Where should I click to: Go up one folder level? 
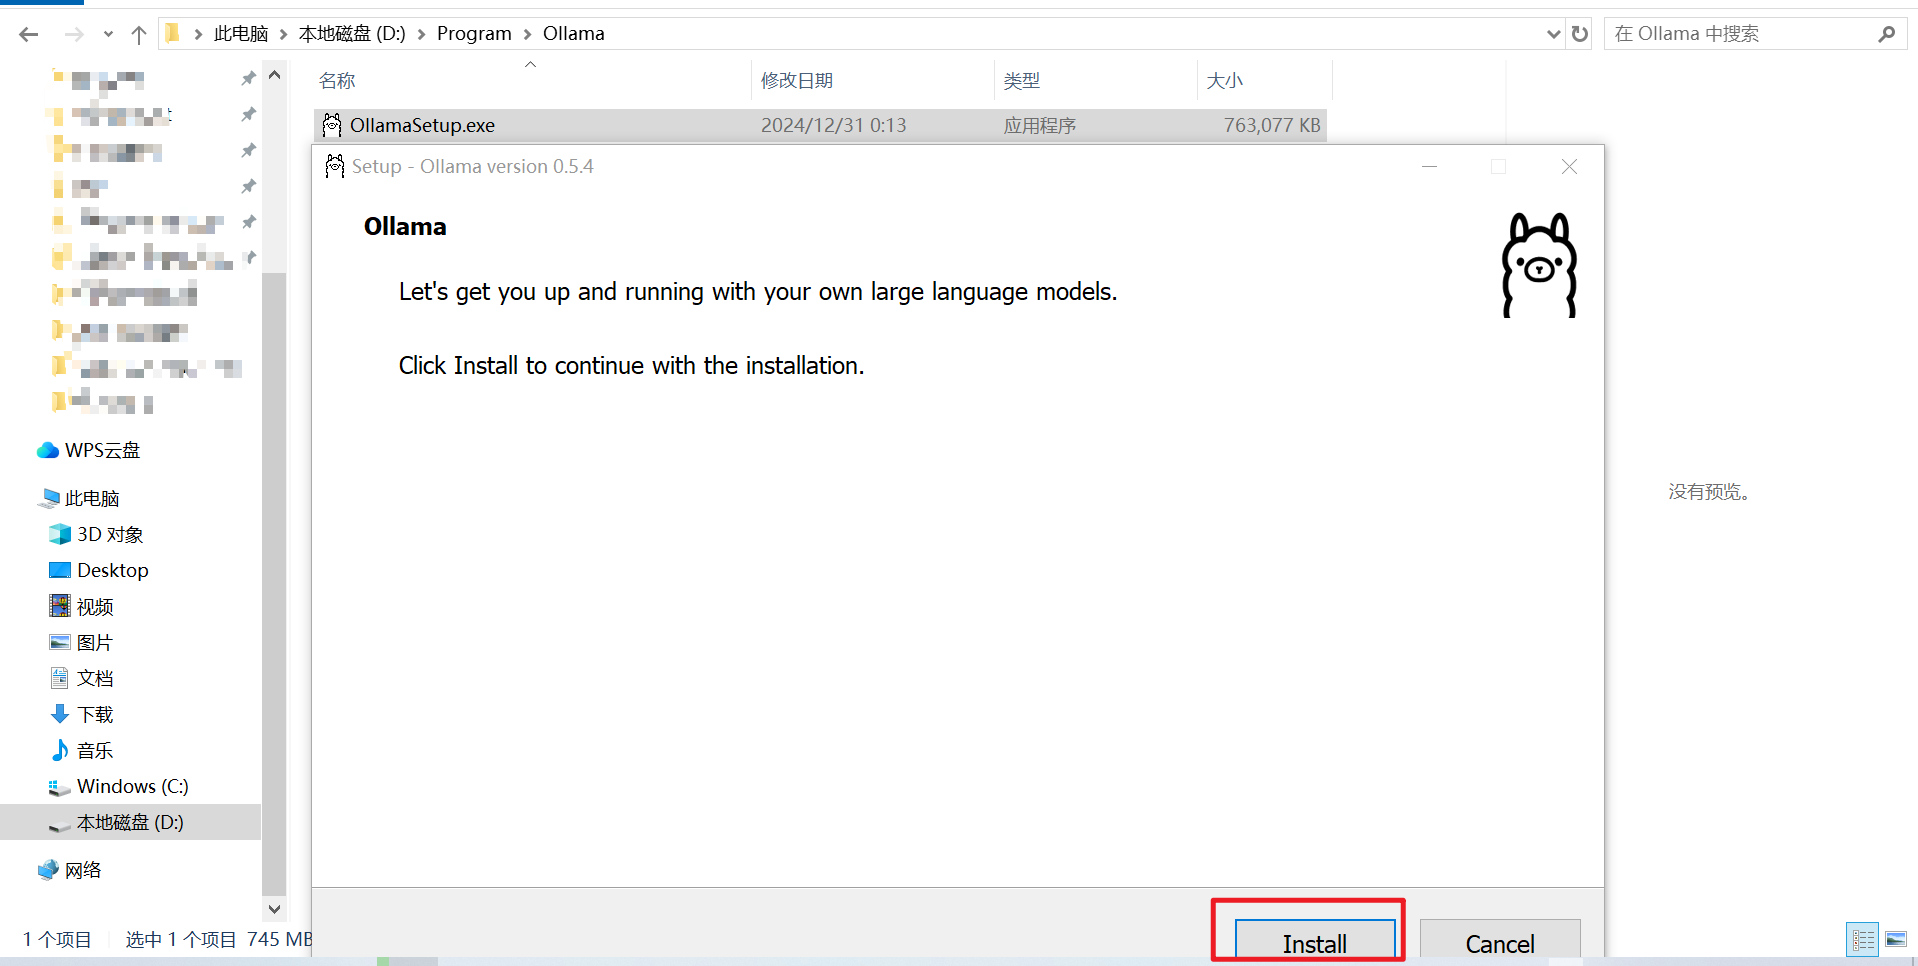click(x=139, y=34)
